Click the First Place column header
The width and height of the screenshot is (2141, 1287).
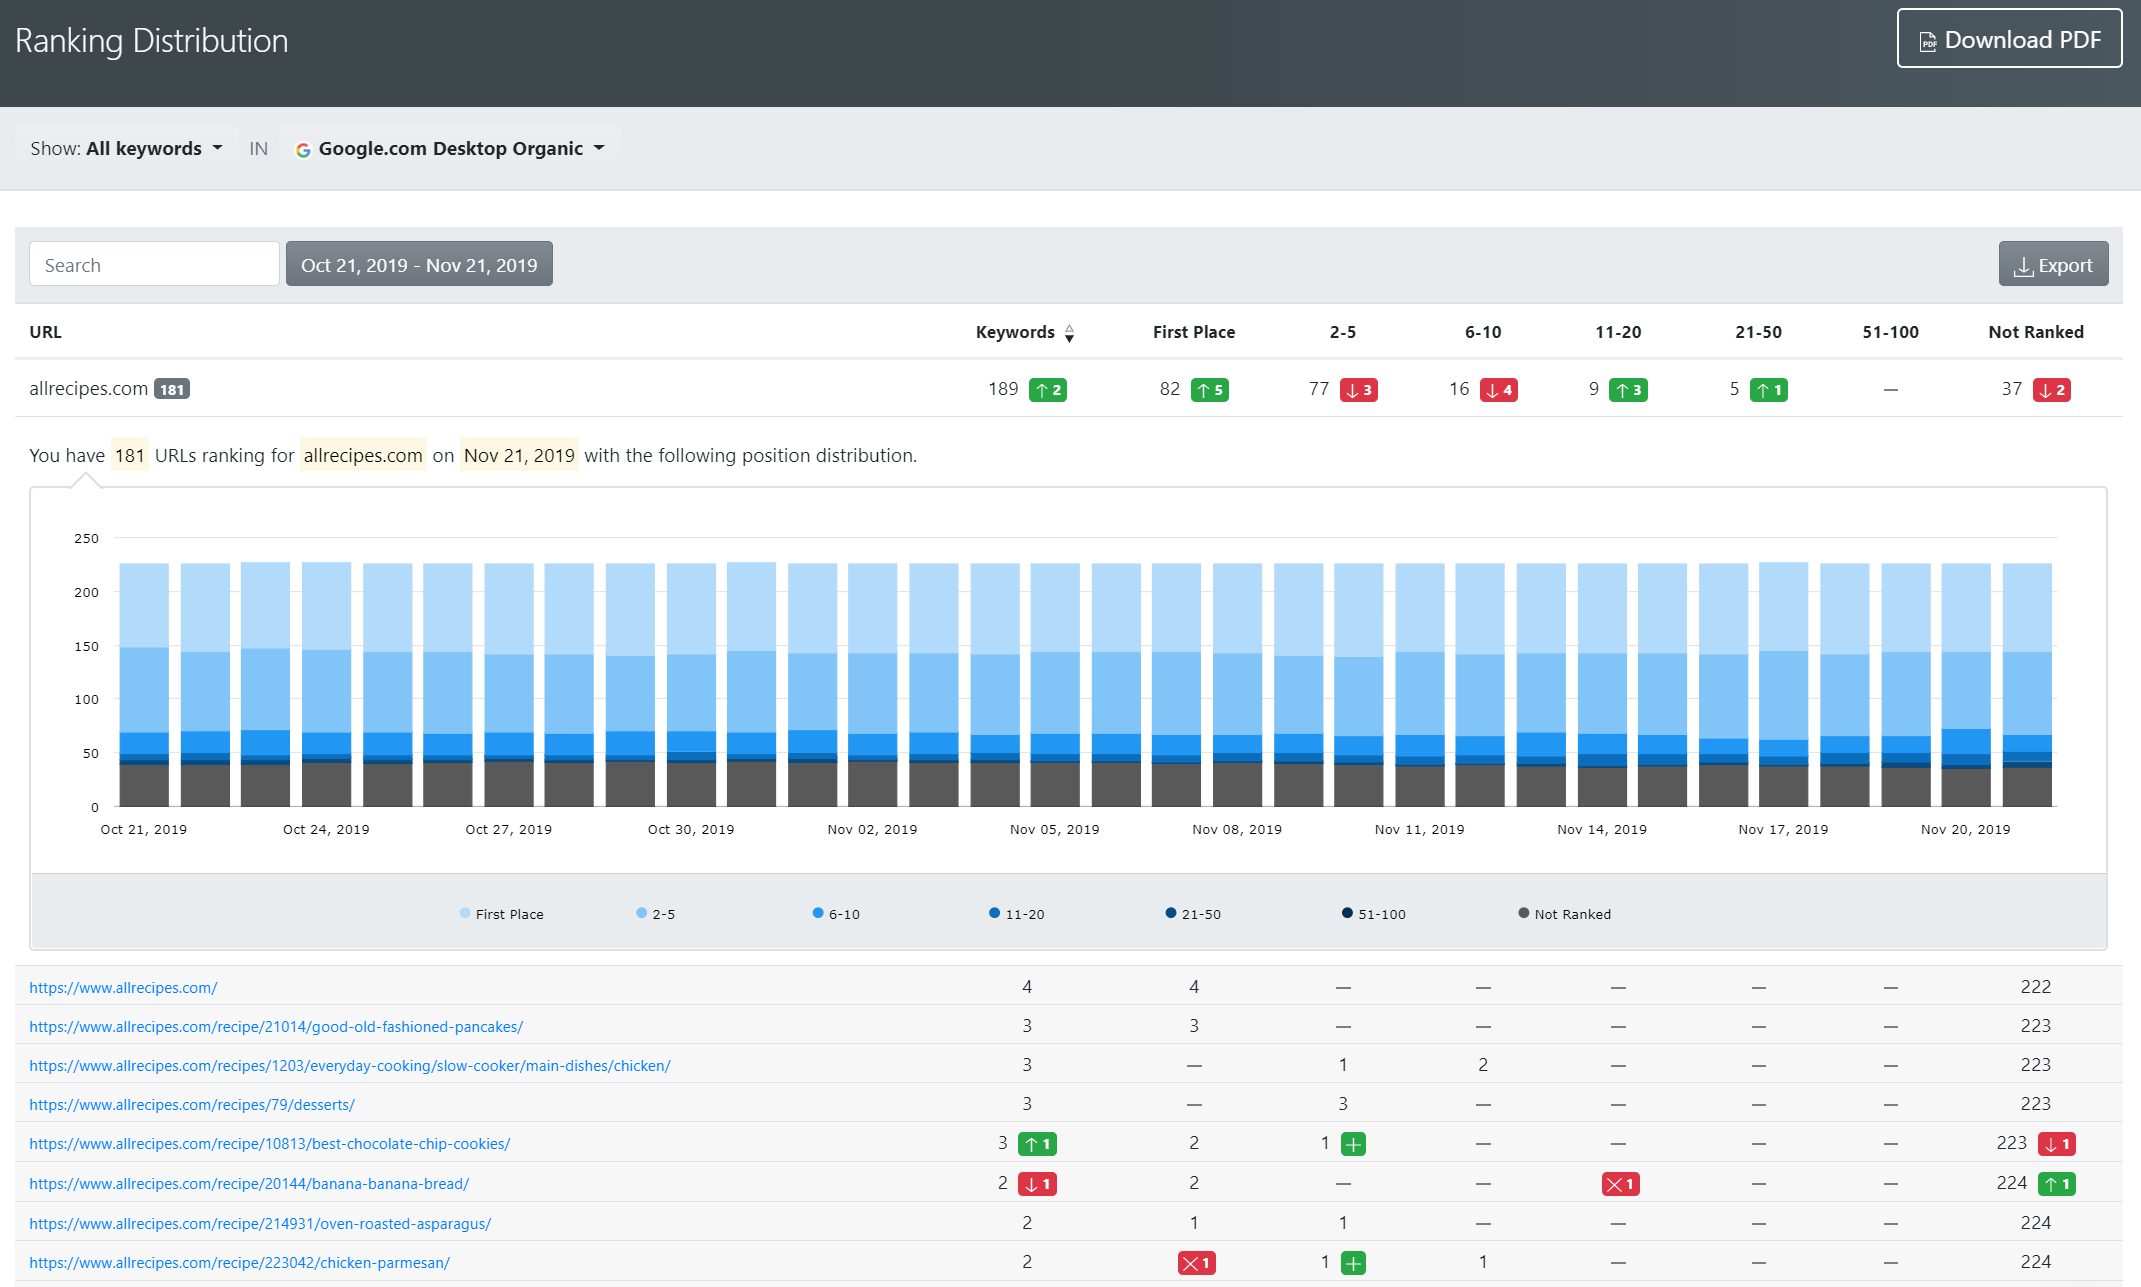coord(1193,332)
